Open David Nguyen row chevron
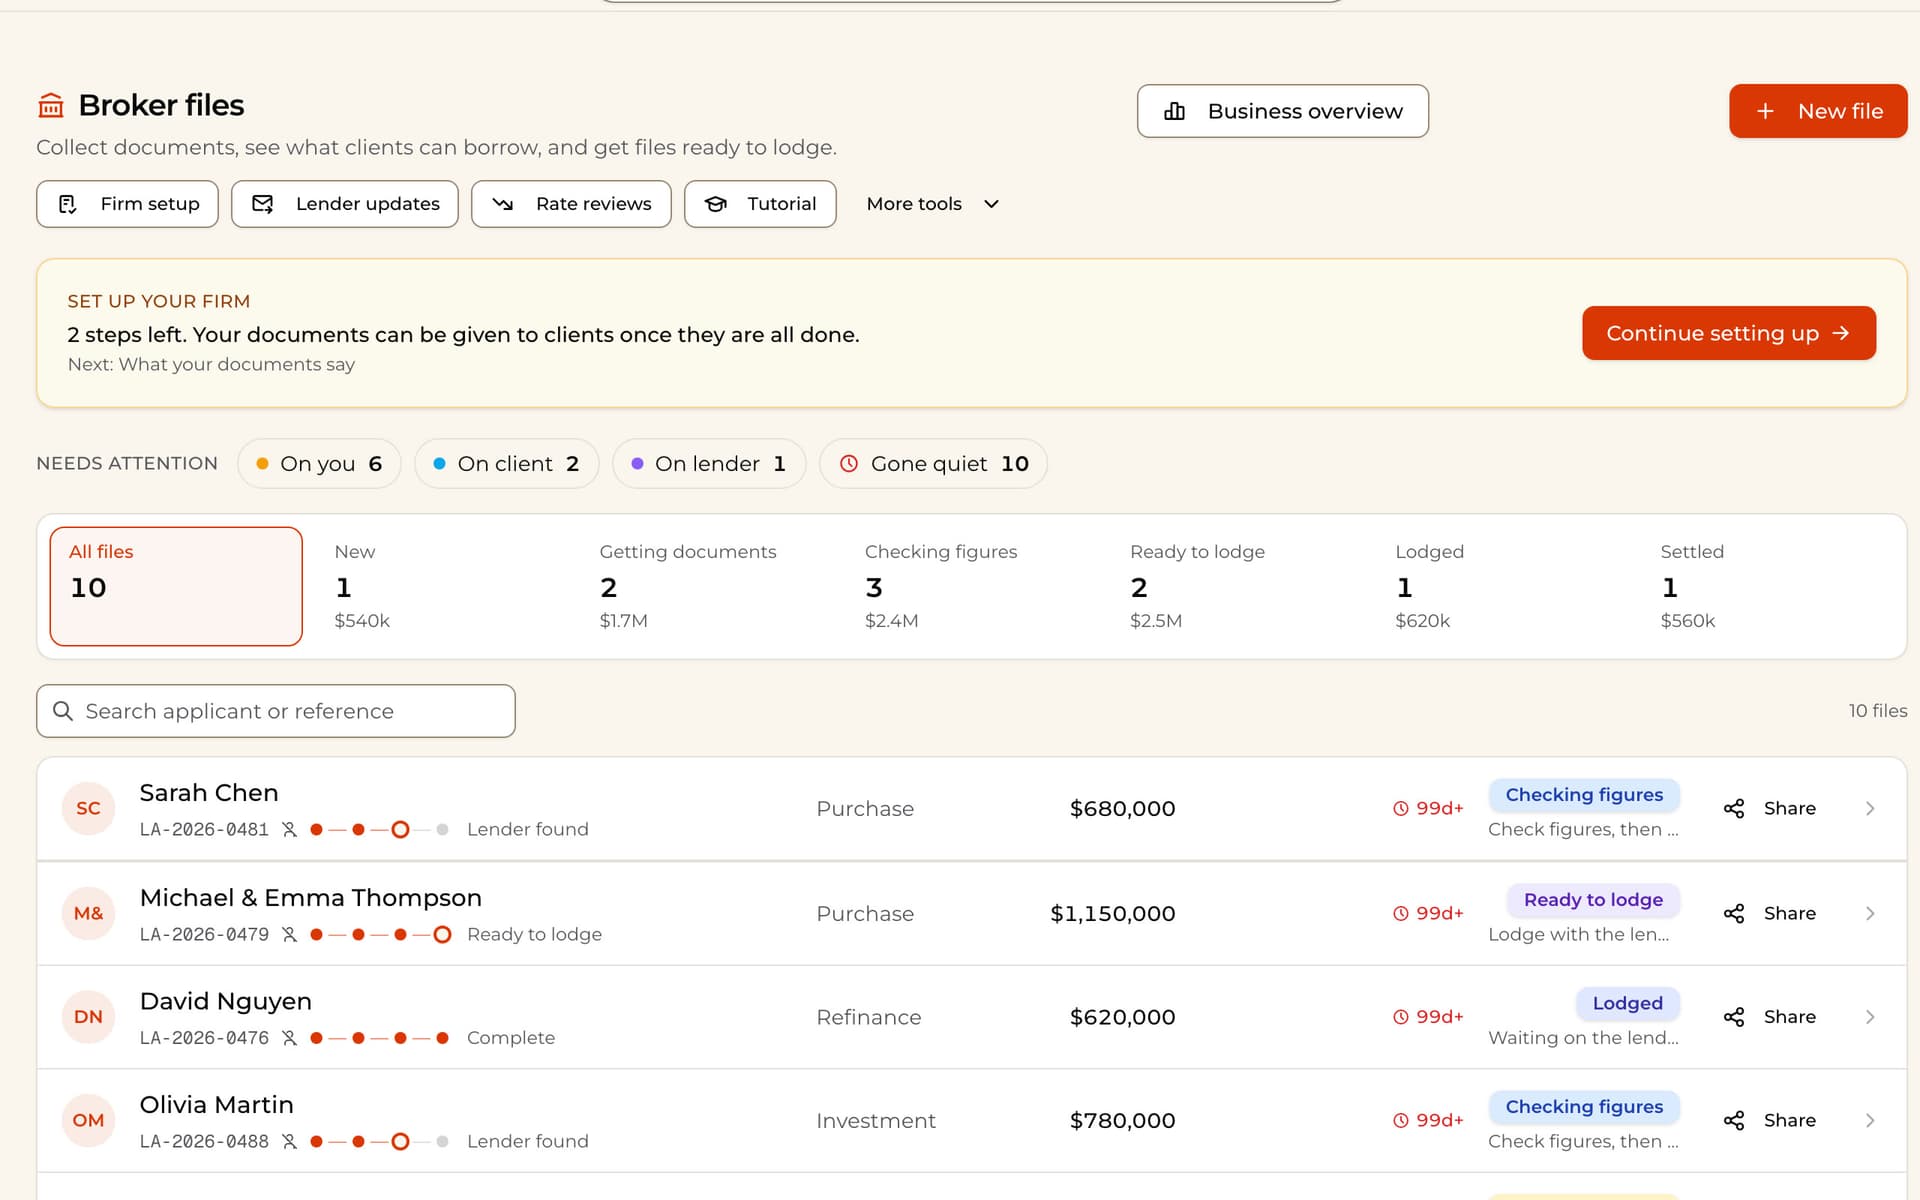Viewport: 1920px width, 1200px height. tap(1870, 1017)
